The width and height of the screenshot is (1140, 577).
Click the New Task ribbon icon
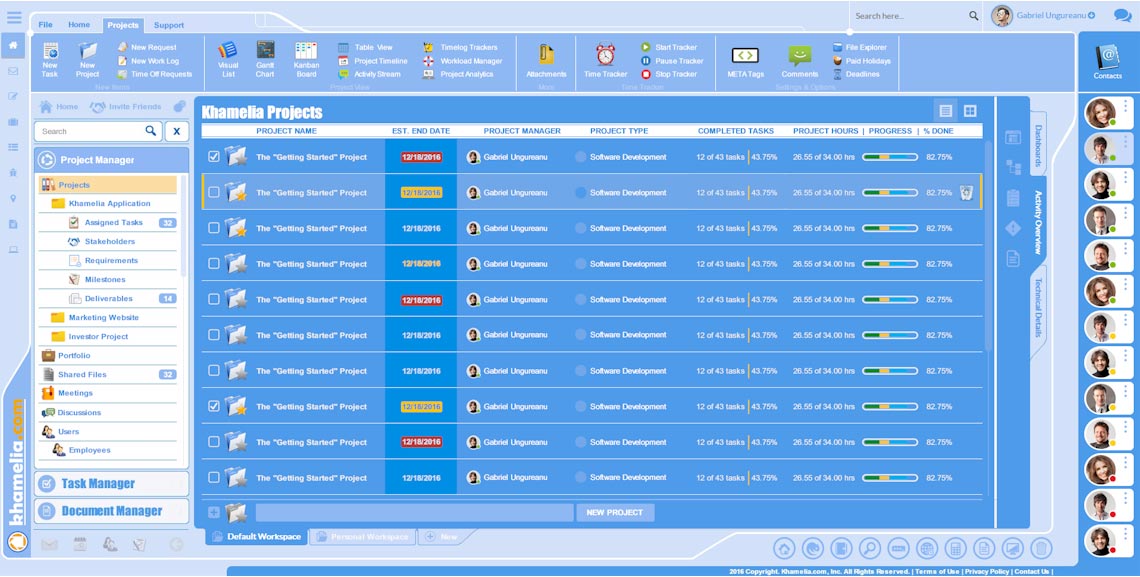click(50, 59)
